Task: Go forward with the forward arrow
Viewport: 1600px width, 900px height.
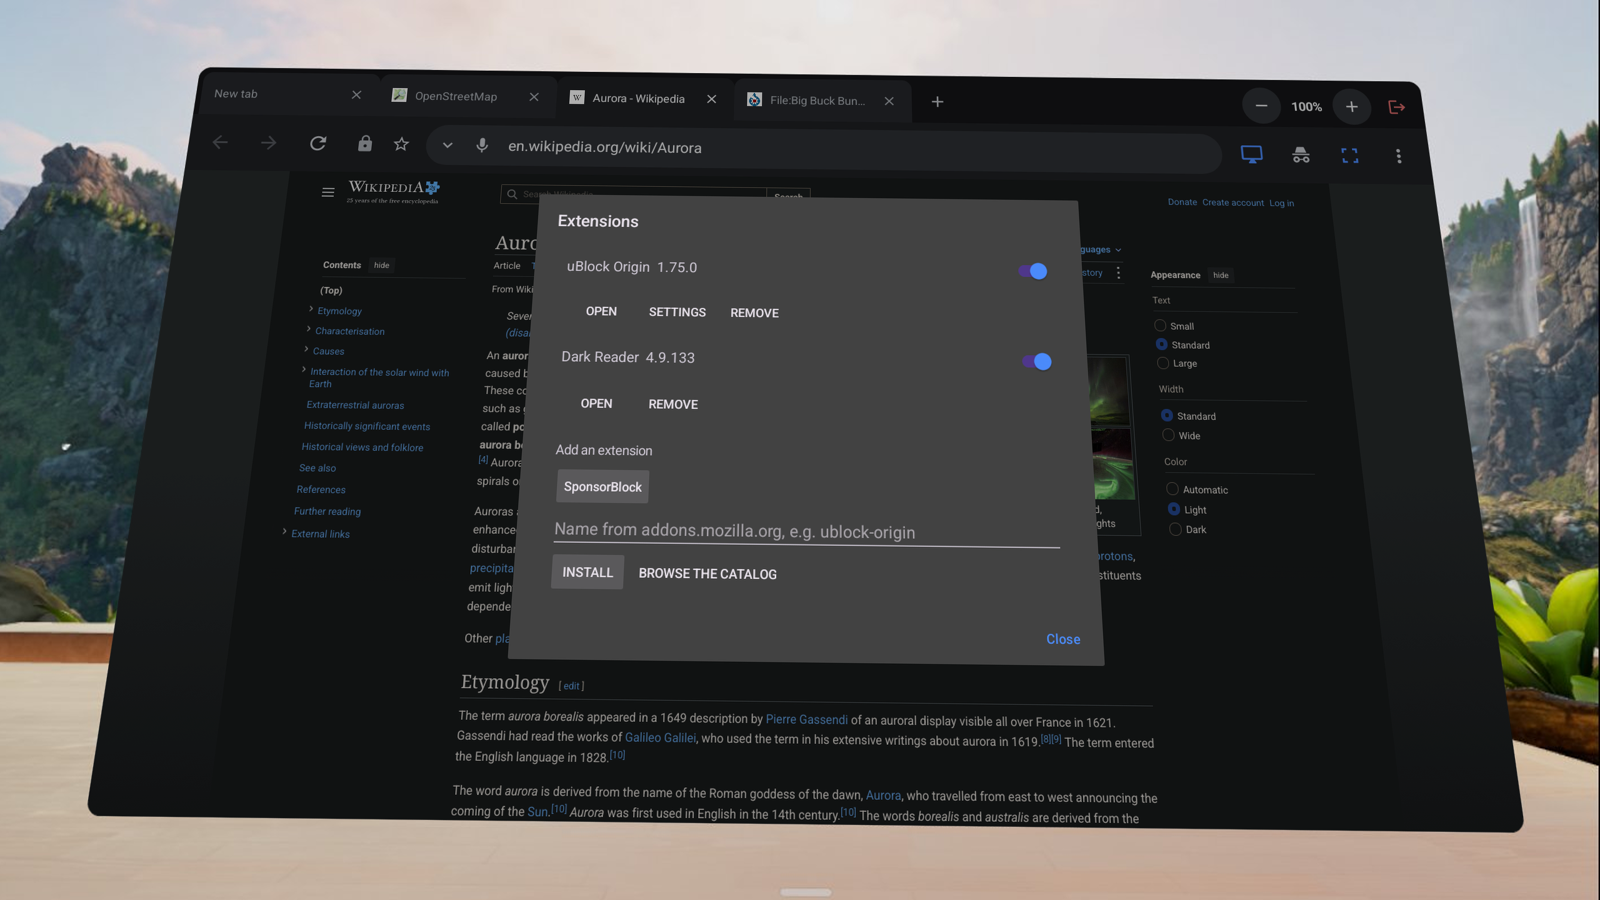Action: (x=268, y=143)
